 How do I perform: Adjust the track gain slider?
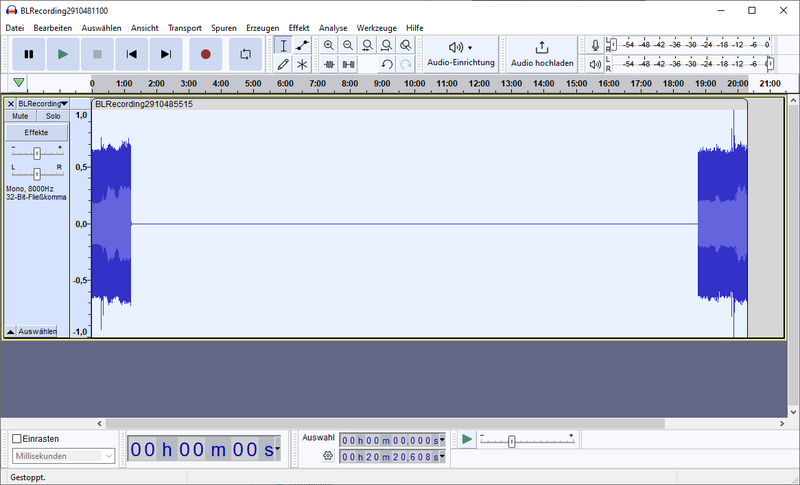(37, 153)
